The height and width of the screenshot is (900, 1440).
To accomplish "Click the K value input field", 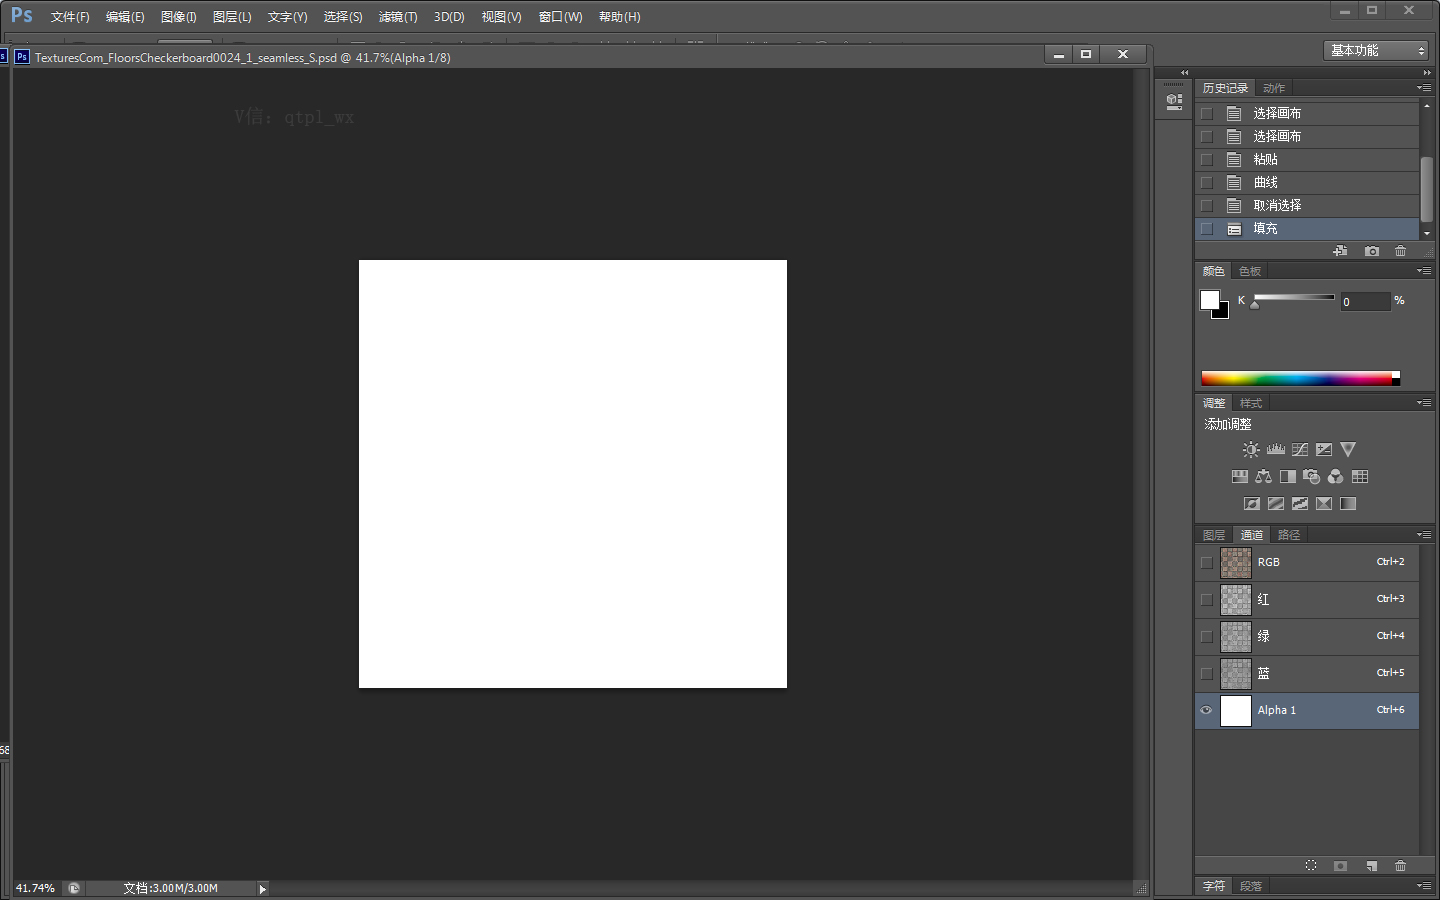I will click(1365, 301).
